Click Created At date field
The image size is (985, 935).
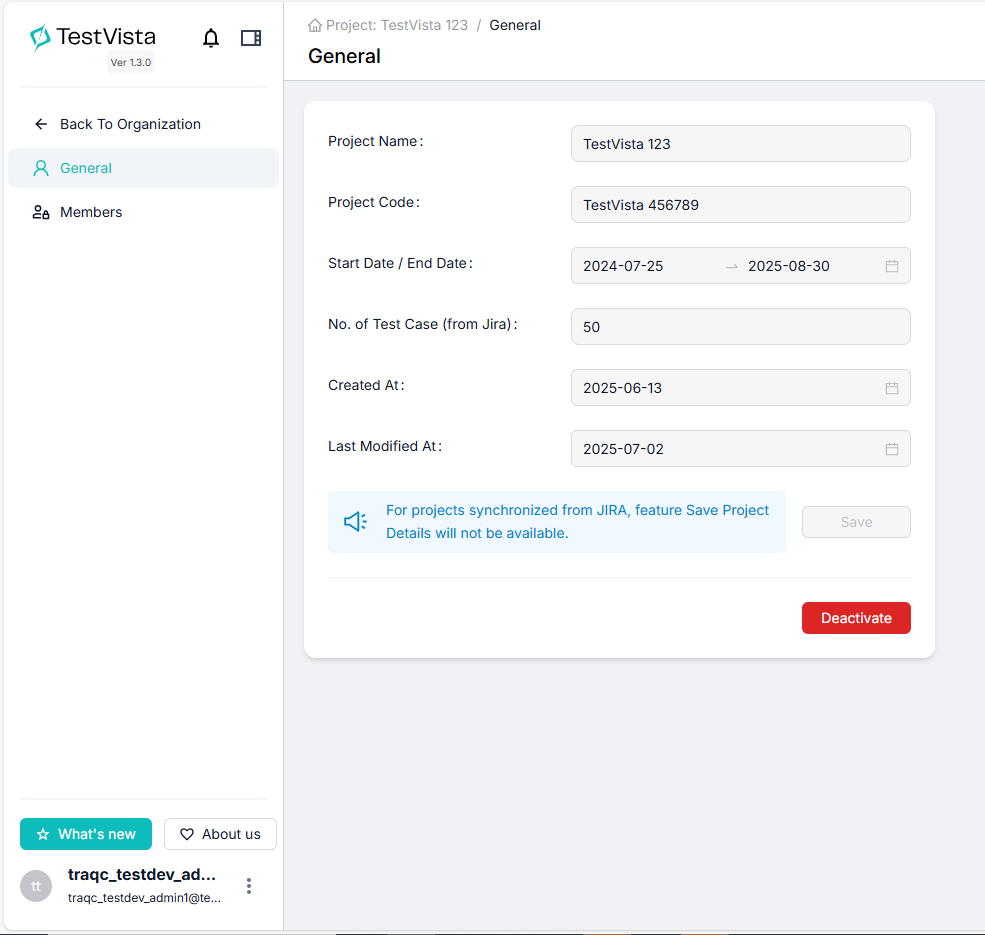click(x=741, y=388)
